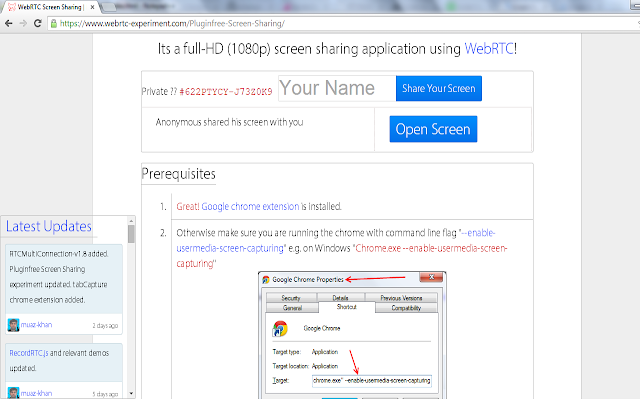Open the Latest Updates heading link

[x=49, y=226]
